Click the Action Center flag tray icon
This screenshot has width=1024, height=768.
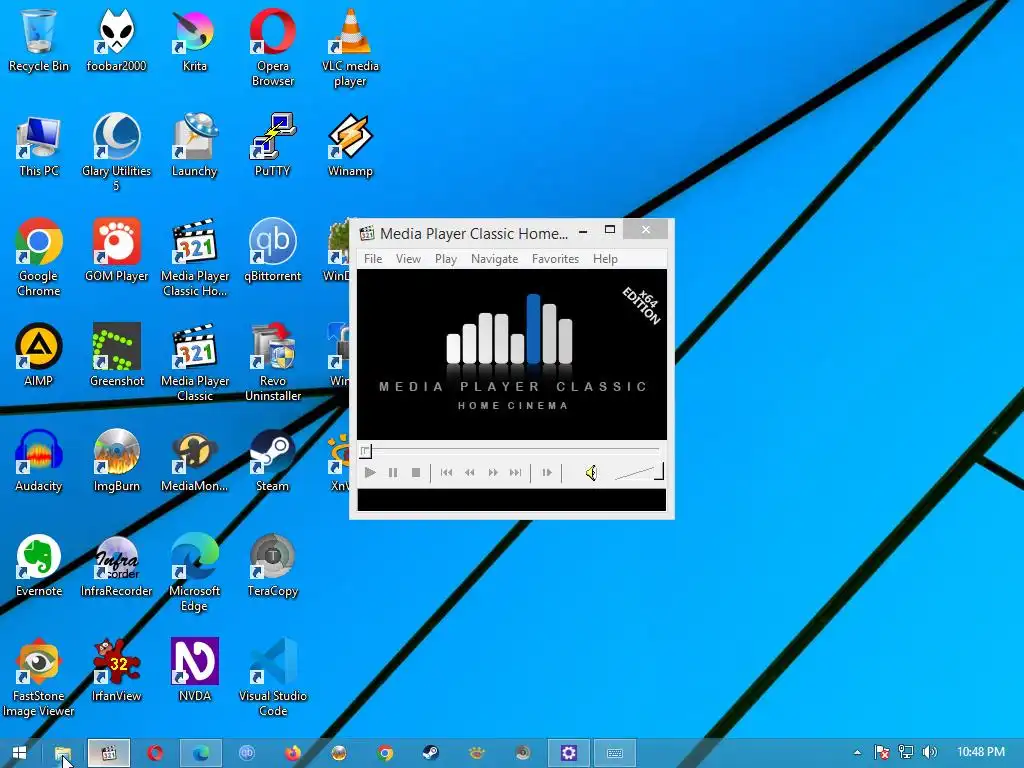[882, 753]
